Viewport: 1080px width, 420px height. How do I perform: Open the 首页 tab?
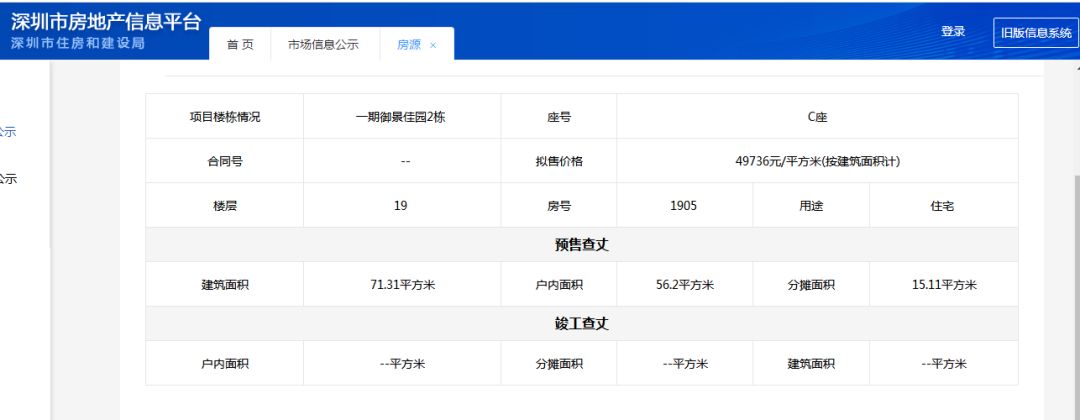tap(240, 45)
